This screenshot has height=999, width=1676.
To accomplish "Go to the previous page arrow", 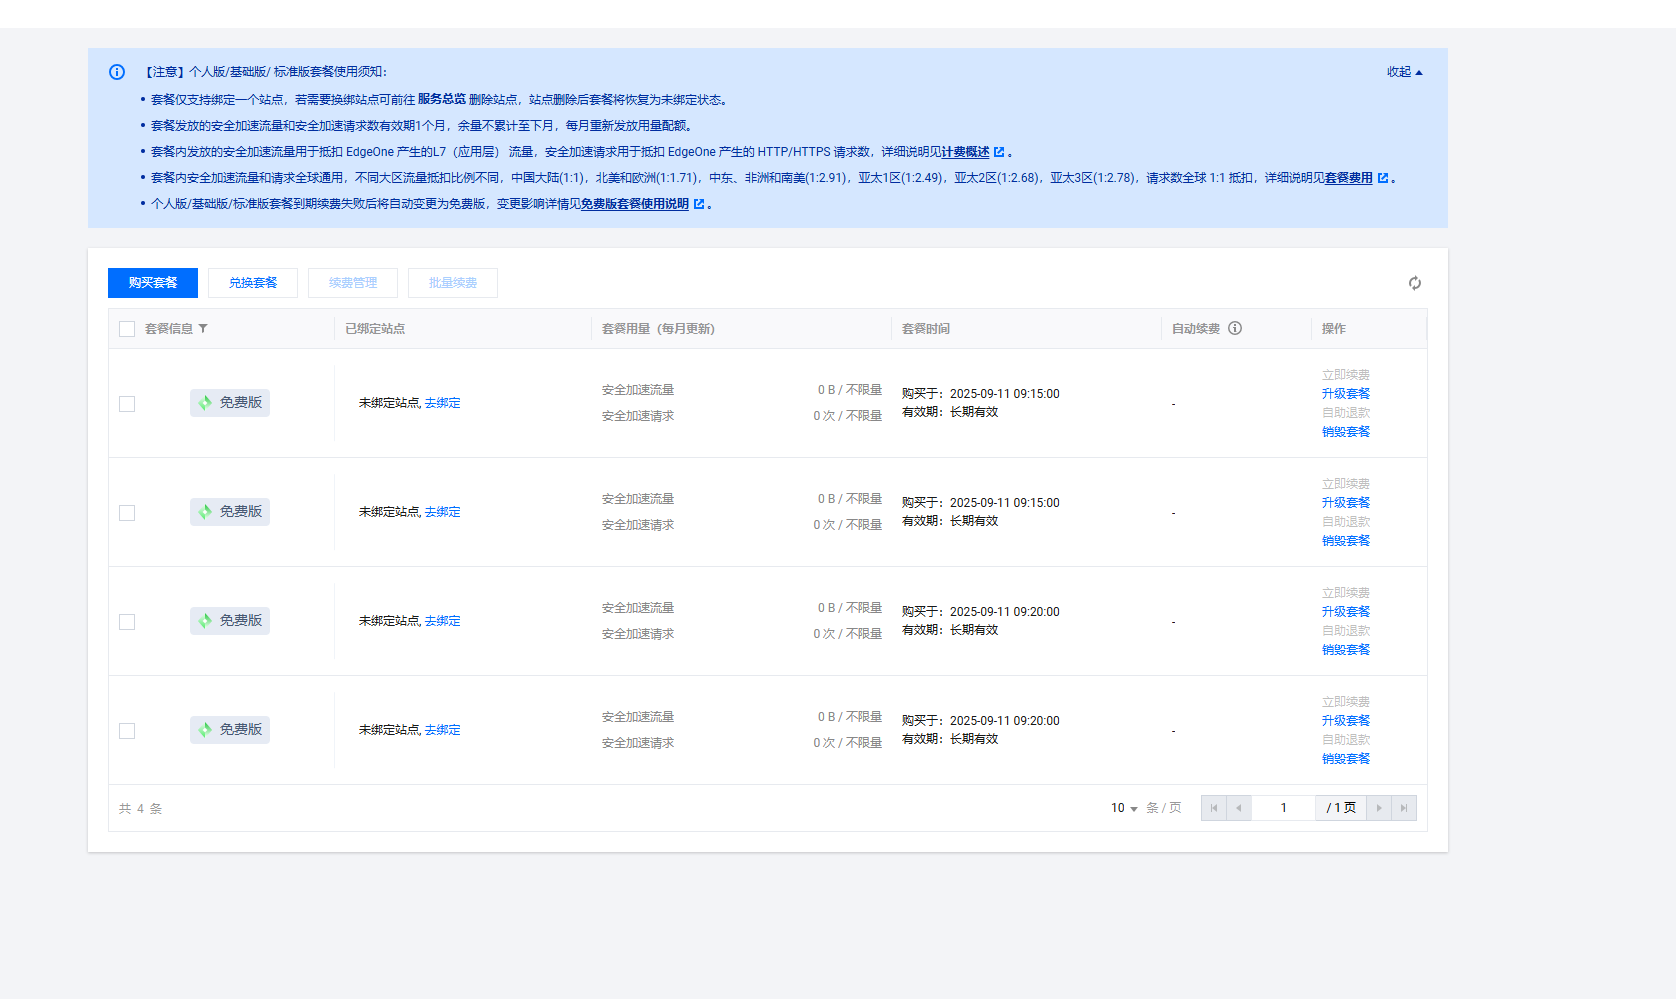I will tap(1239, 808).
